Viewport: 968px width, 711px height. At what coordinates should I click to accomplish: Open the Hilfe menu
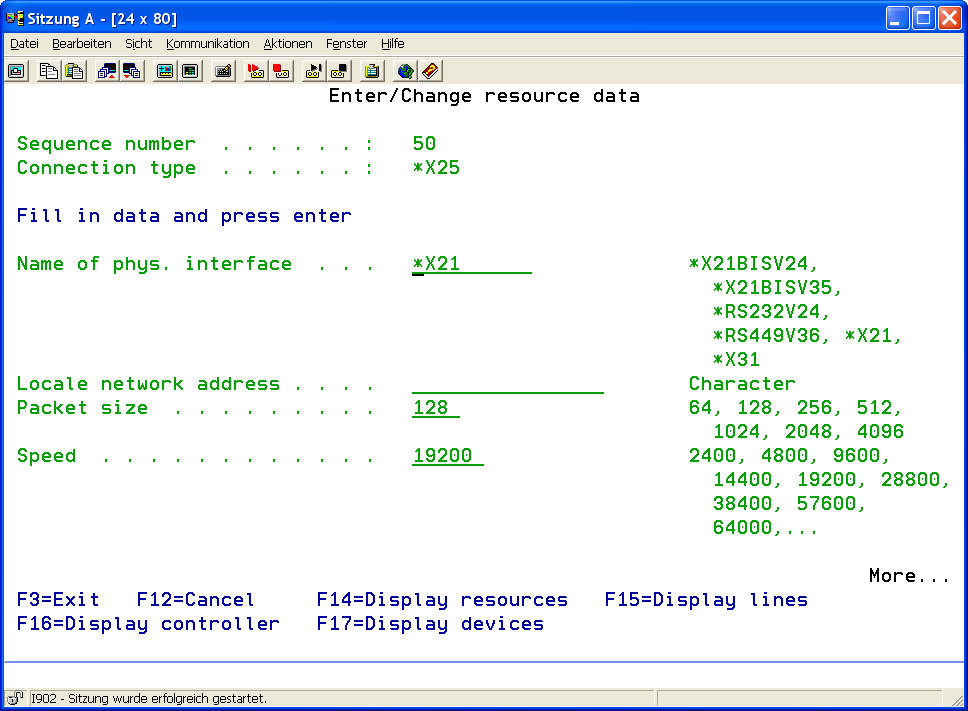(392, 44)
